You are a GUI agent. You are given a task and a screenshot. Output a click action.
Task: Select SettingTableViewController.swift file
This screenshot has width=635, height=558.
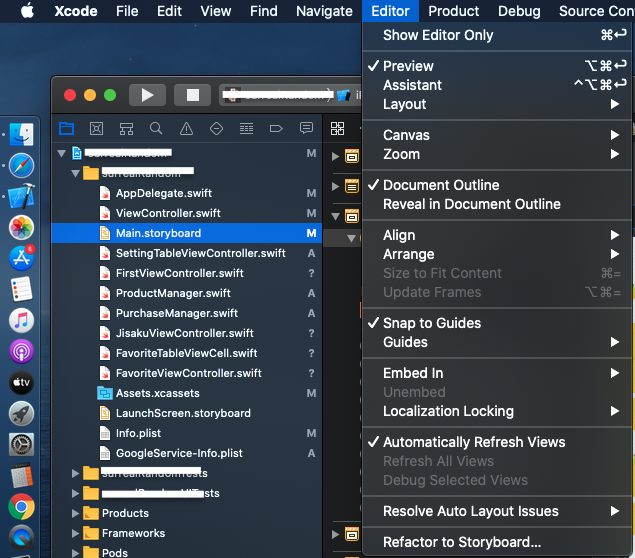pyautogui.click(x=187, y=253)
